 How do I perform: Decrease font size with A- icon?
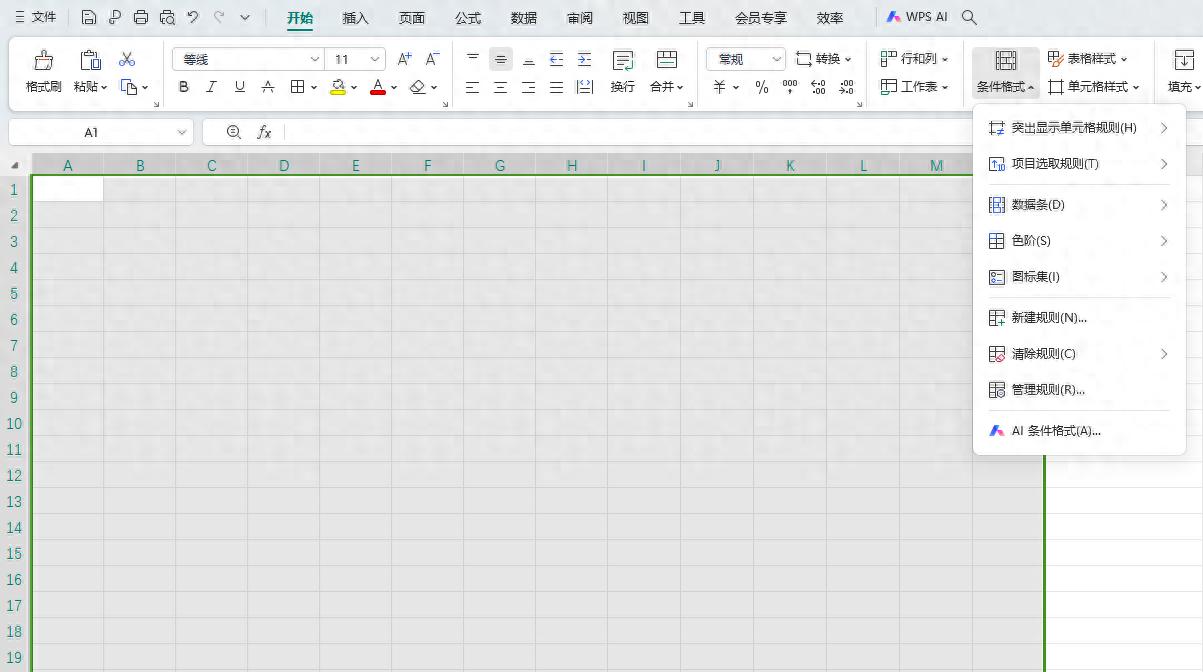432,60
